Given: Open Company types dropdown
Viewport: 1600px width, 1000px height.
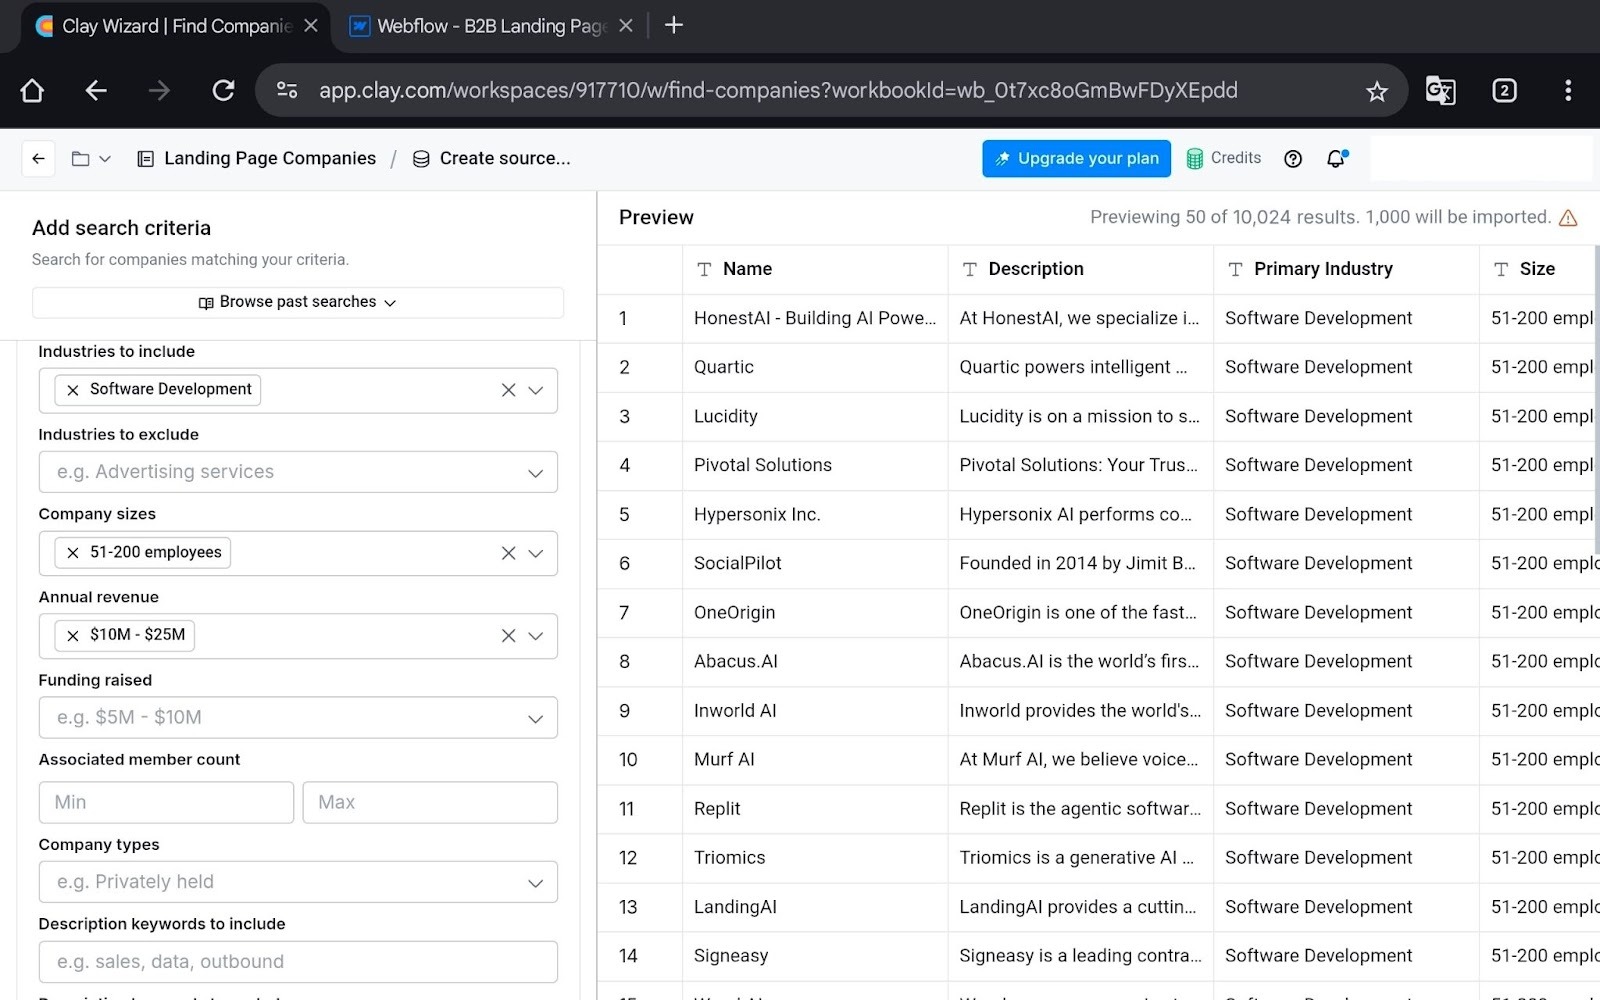Looking at the screenshot, I should click(x=298, y=882).
